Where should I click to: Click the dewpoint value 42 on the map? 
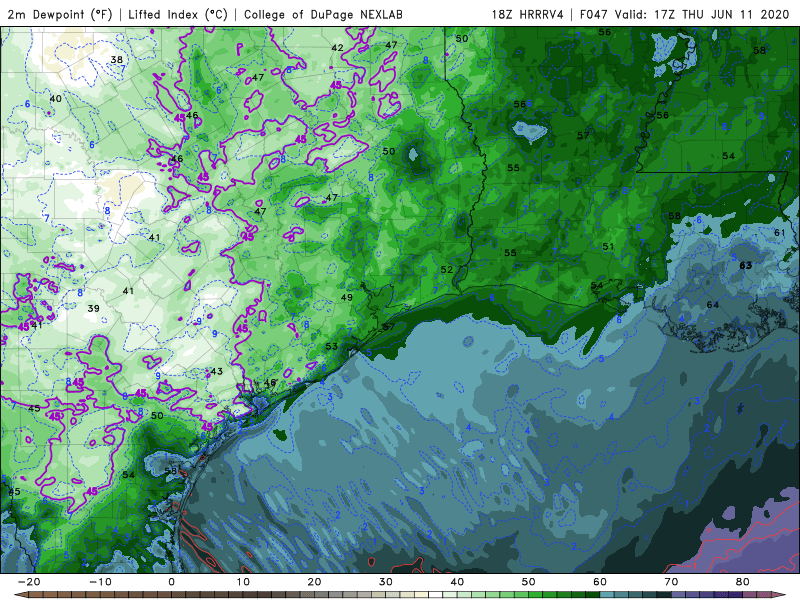point(337,48)
